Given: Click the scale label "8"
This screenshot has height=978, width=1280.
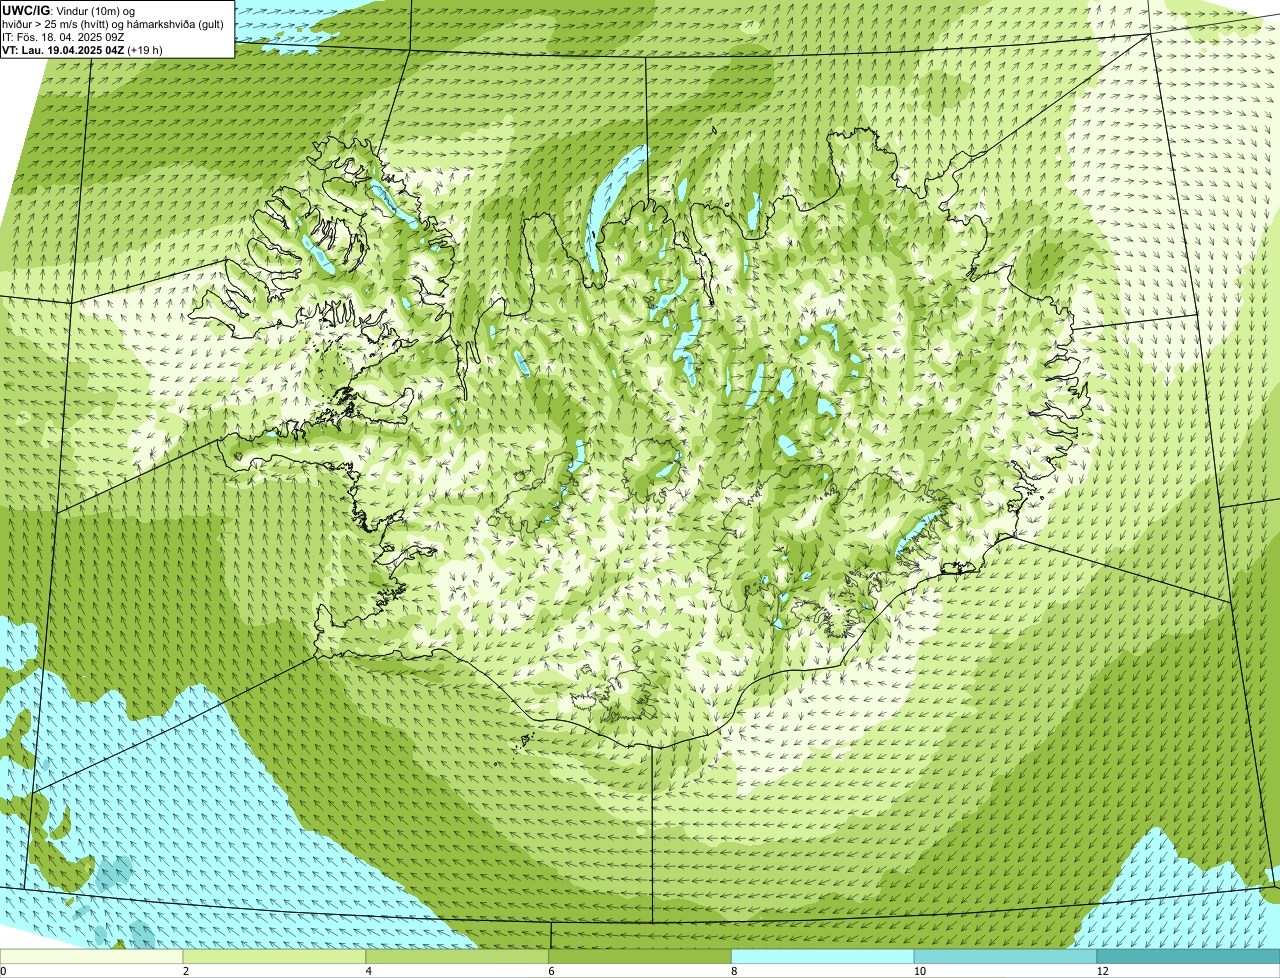Looking at the screenshot, I should [x=733, y=971].
